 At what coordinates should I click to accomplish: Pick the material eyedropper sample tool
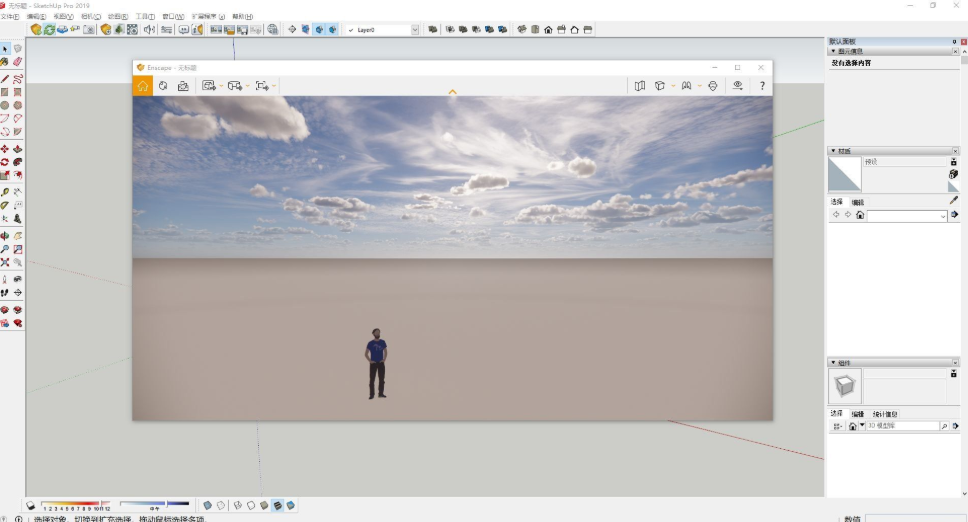[x=953, y=200]
